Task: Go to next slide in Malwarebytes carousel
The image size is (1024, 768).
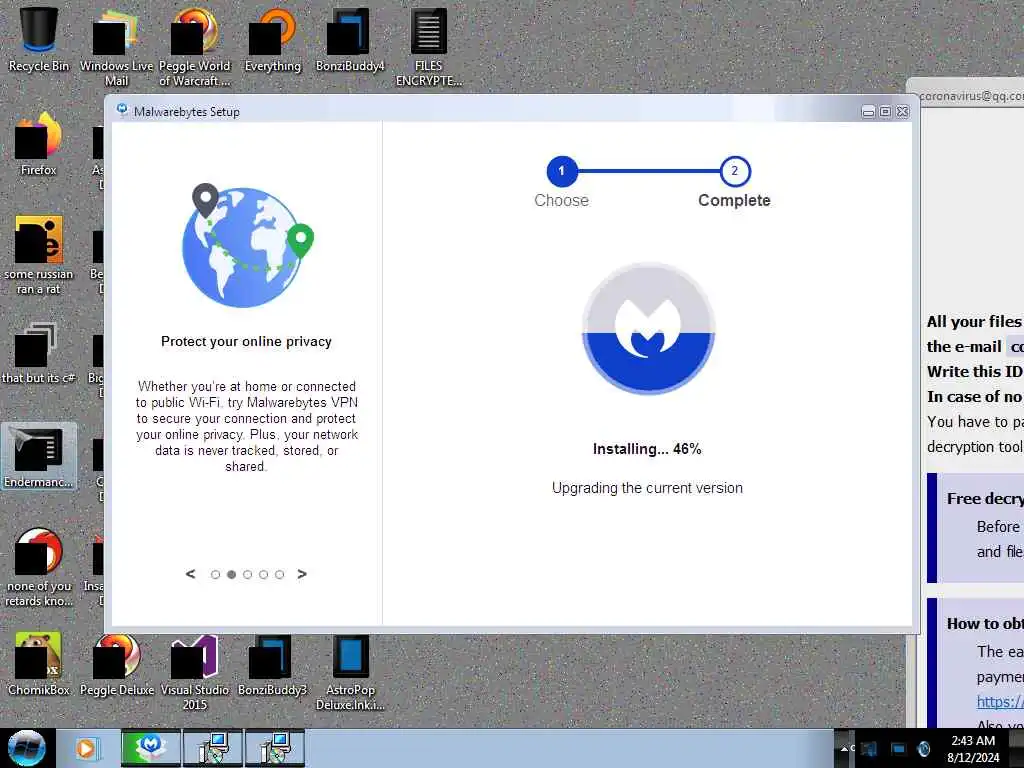Action: coord(302,574)
